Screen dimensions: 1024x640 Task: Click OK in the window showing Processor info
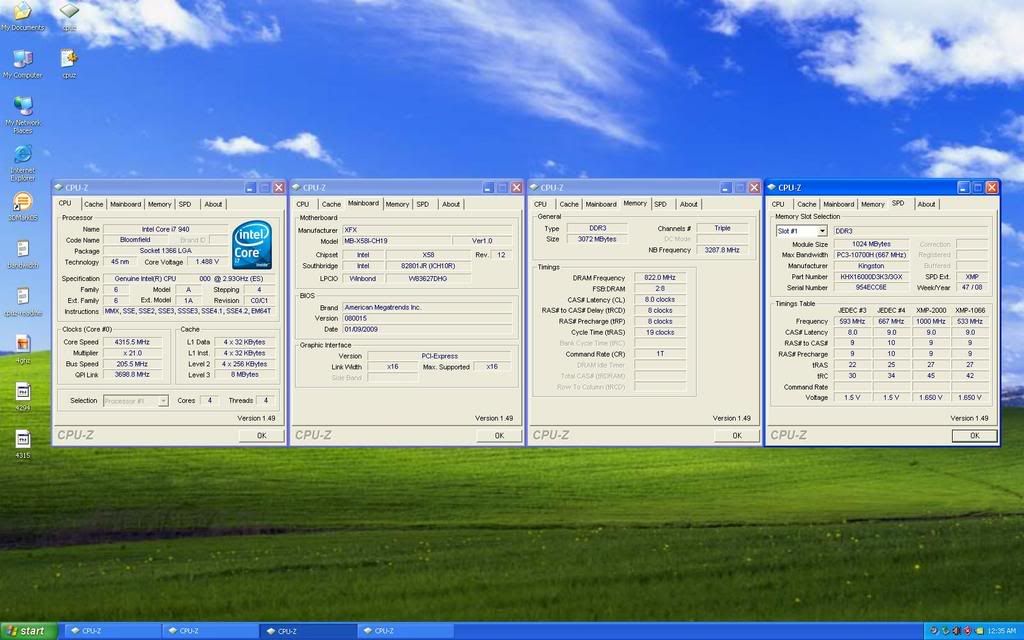[x=261, y=436]
